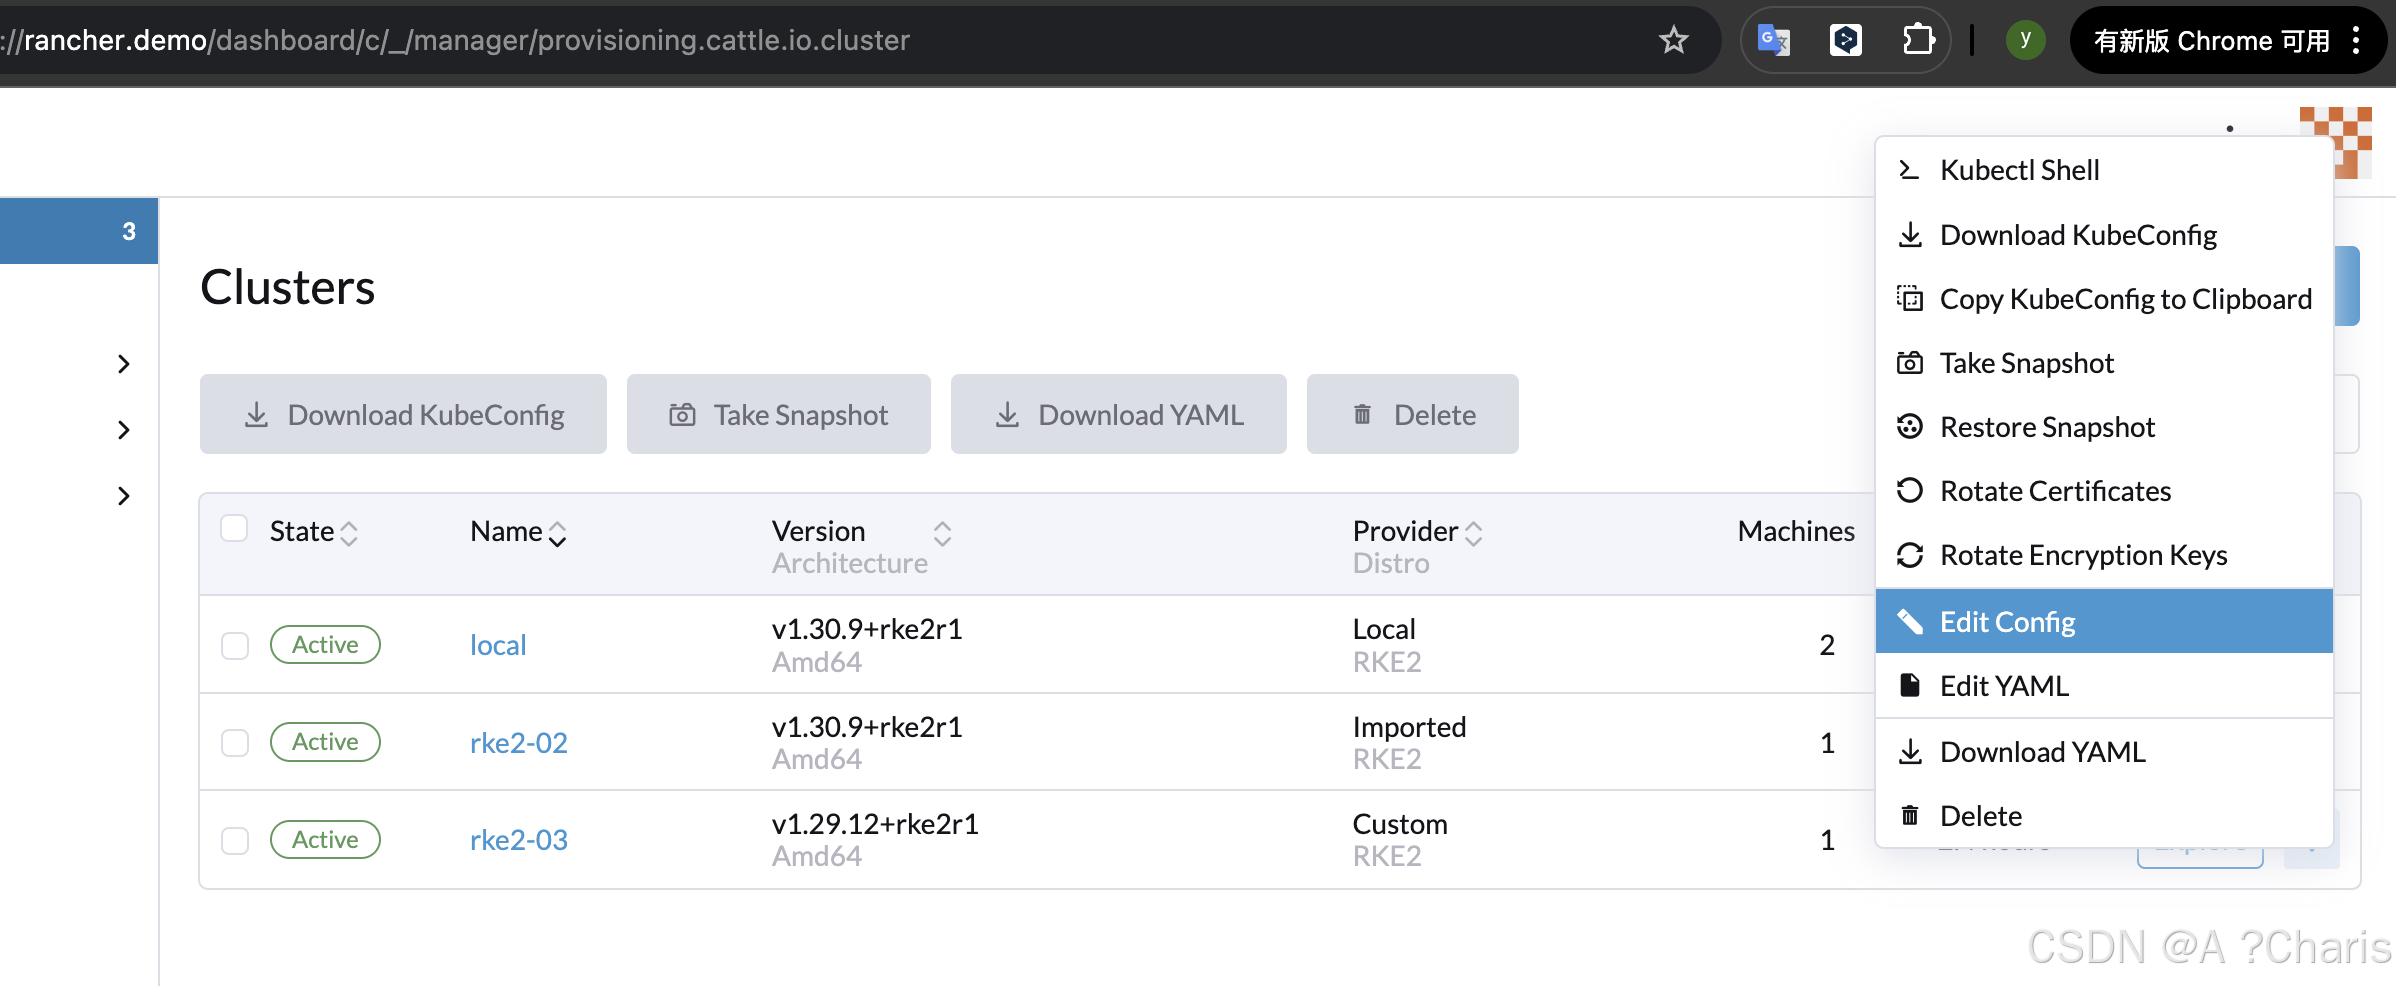Click the Imported provider cell

coord(1409,727)
